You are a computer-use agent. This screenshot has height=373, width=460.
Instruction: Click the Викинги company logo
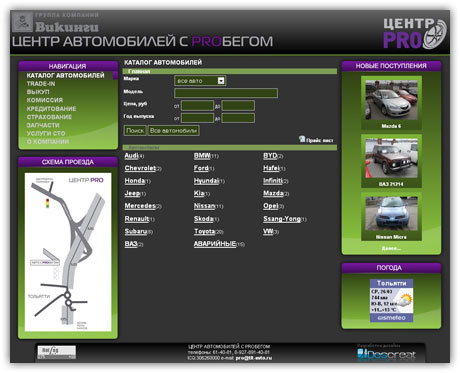[56, 22]
